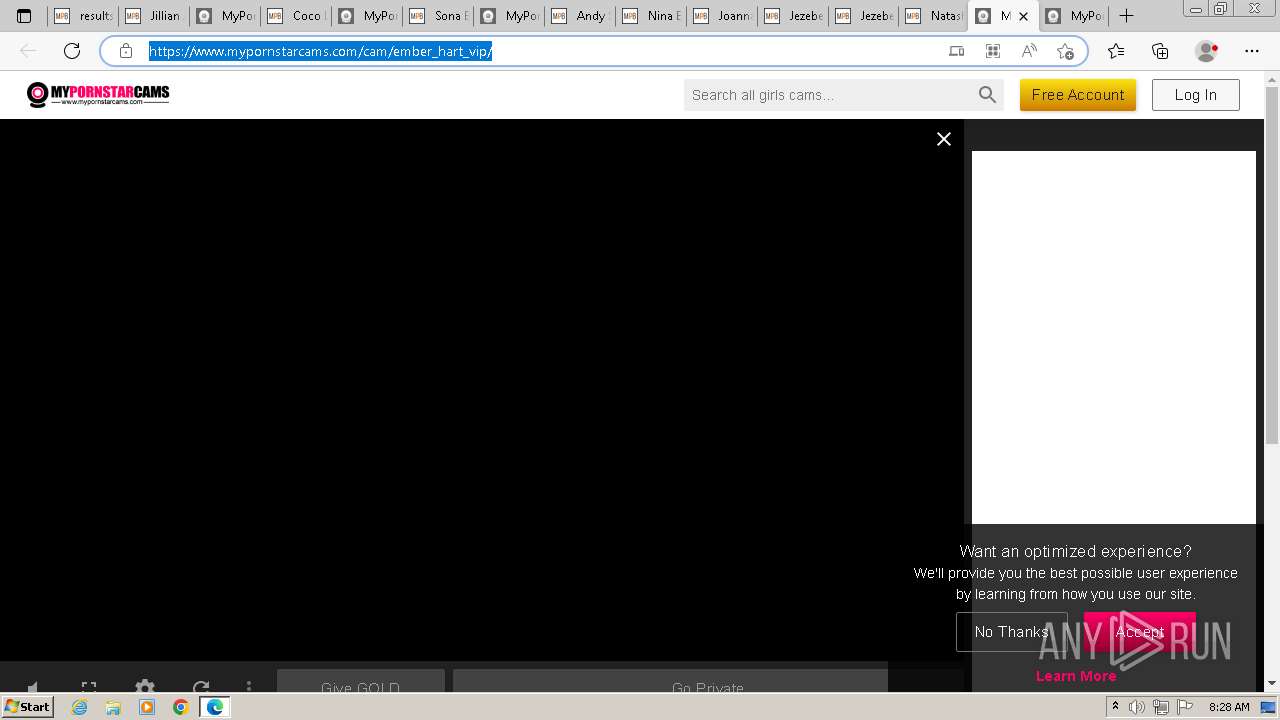Open the Action Center flag icon

(1183, 707)
